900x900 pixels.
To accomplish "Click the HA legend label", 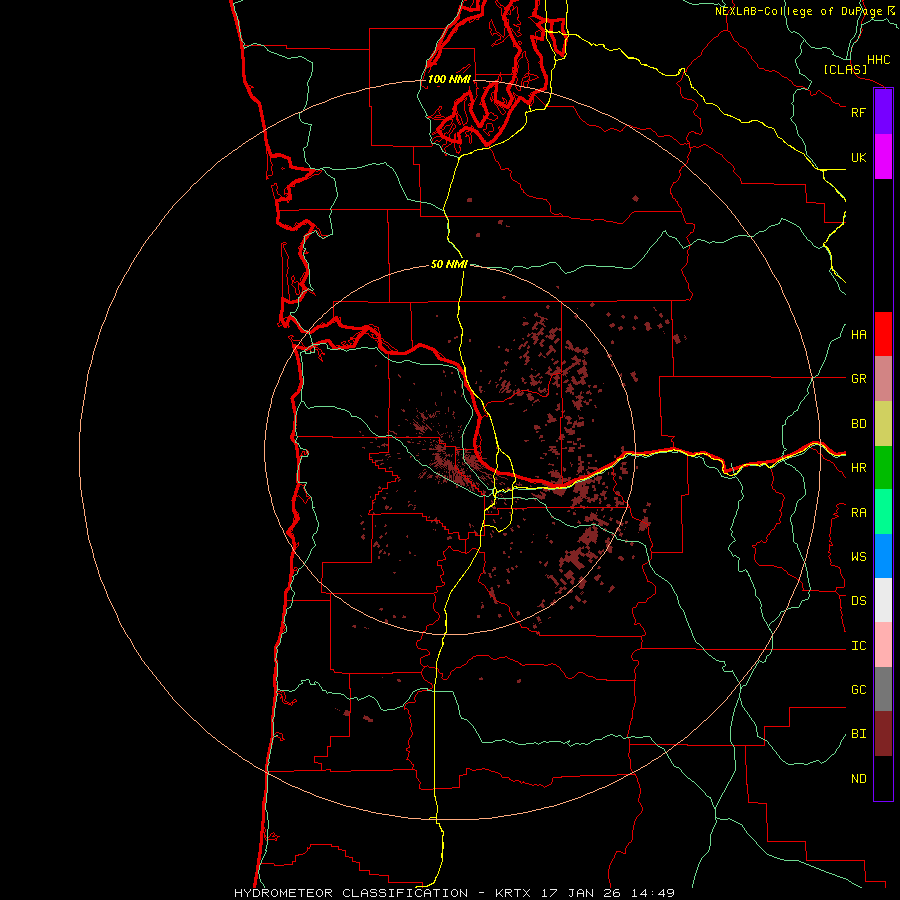I will [858, 335].
